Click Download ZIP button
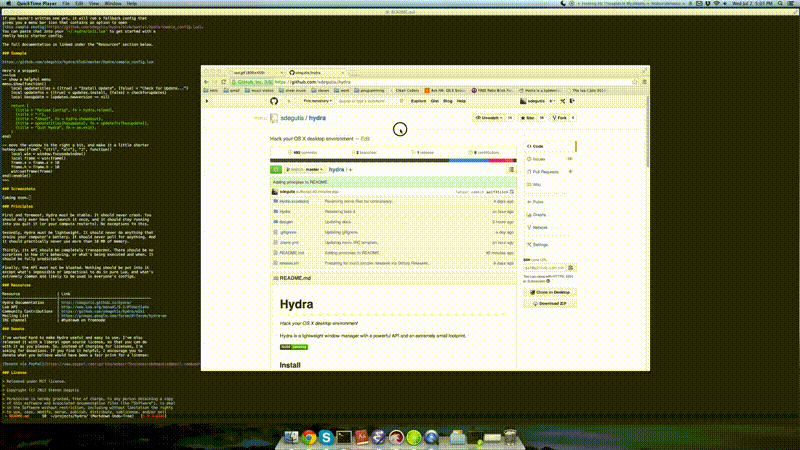The height and width of the screenshot is (450, 800). (x=550, y=304)
